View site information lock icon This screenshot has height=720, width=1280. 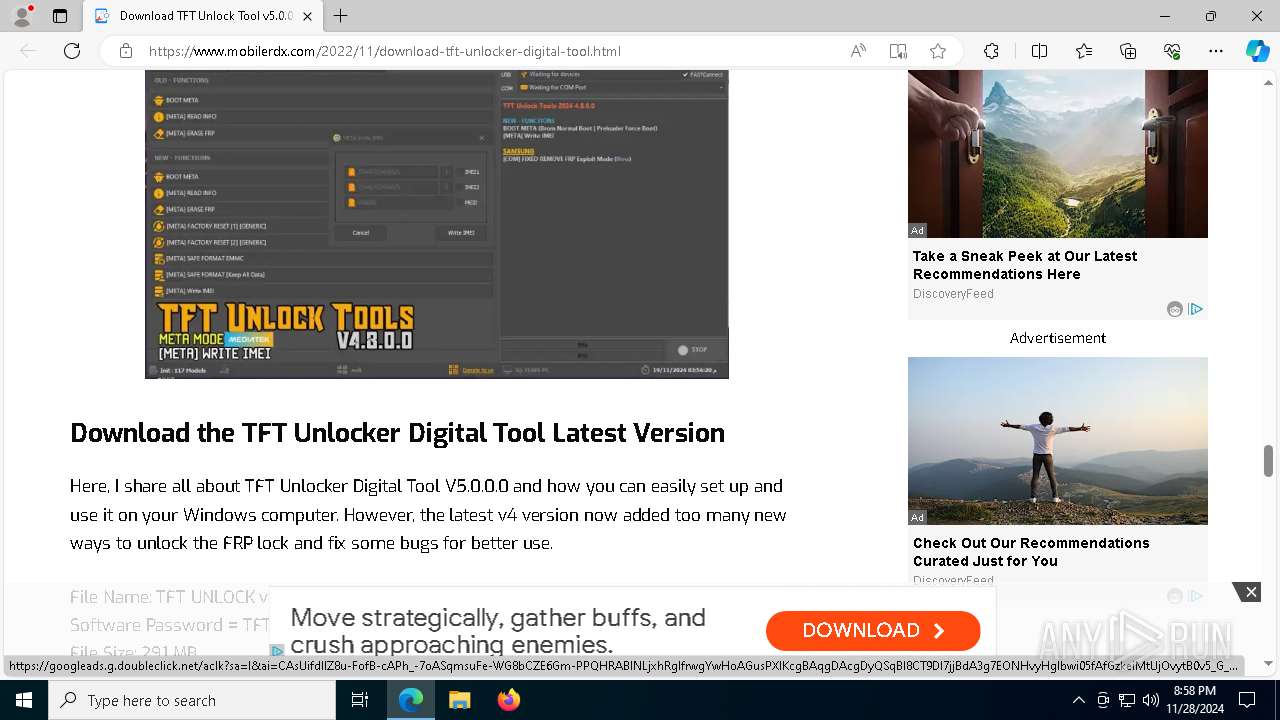(x=125, y=51)
